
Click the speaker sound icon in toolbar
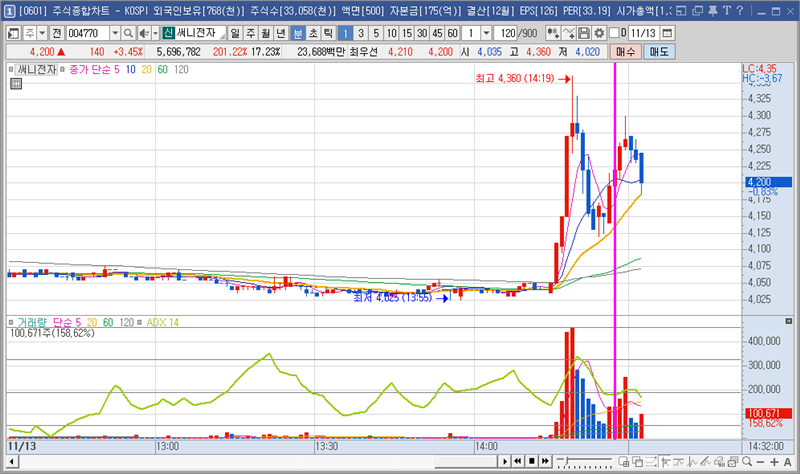[144, 33]
